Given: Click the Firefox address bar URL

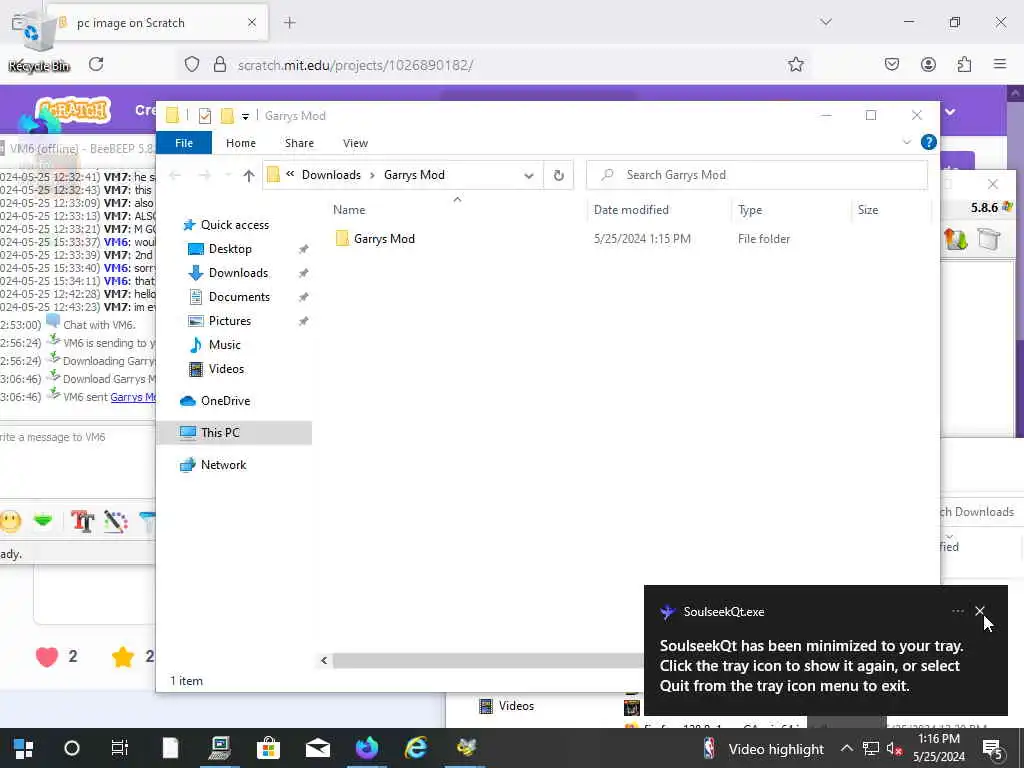Looking at the screenshot, I should [355, 65].
